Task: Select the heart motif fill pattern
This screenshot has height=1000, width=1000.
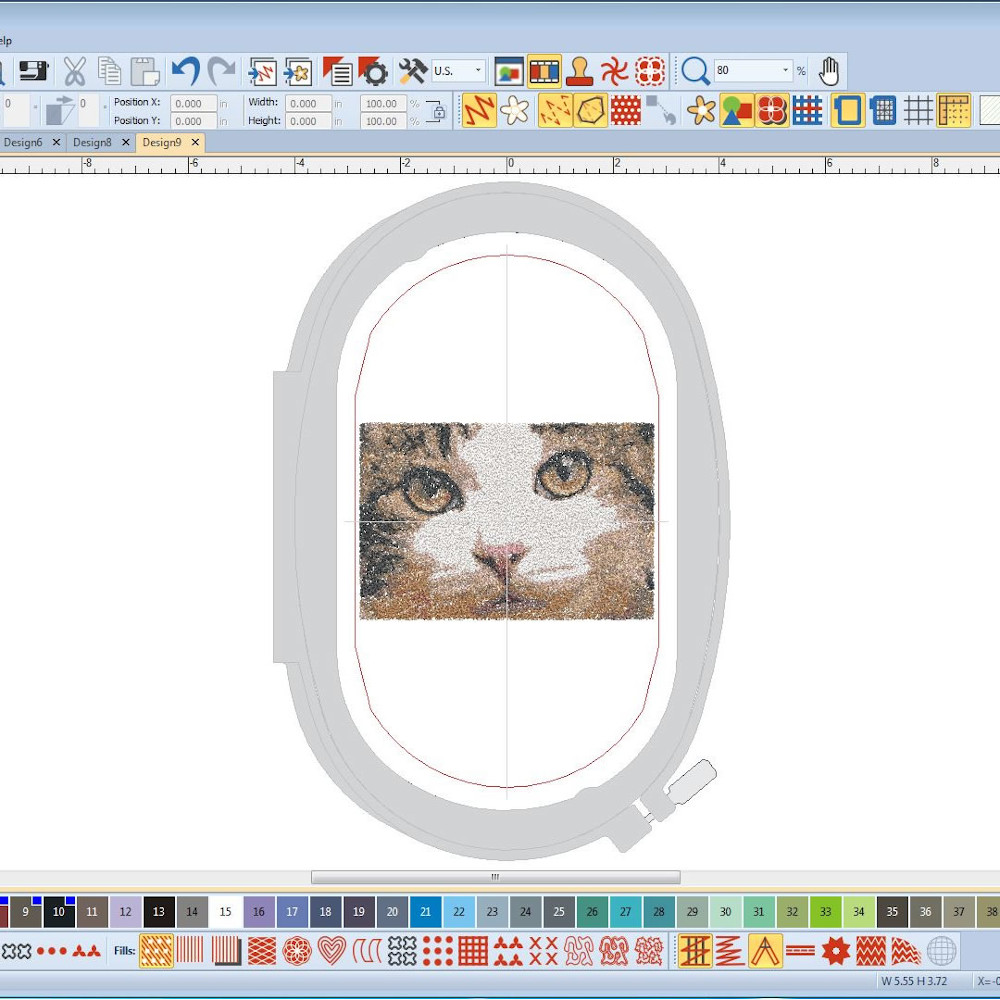Action: point(332,951)
